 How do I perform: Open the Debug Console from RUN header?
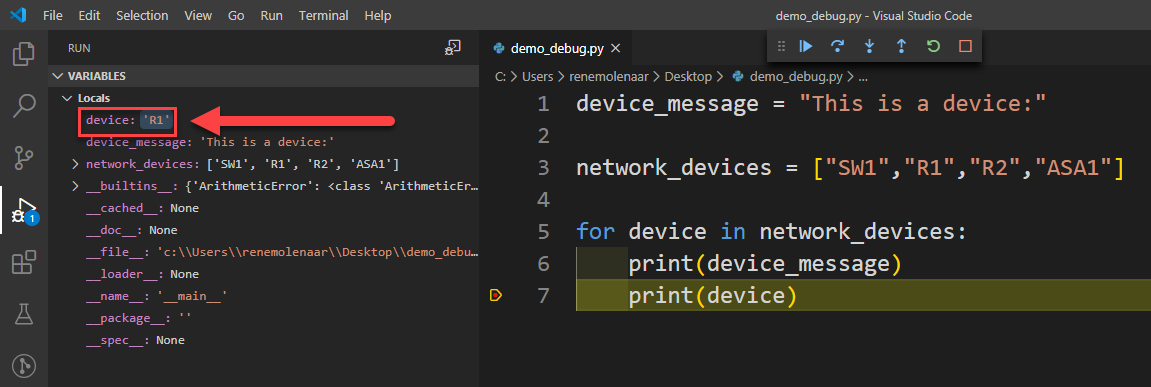coord(453,48)
